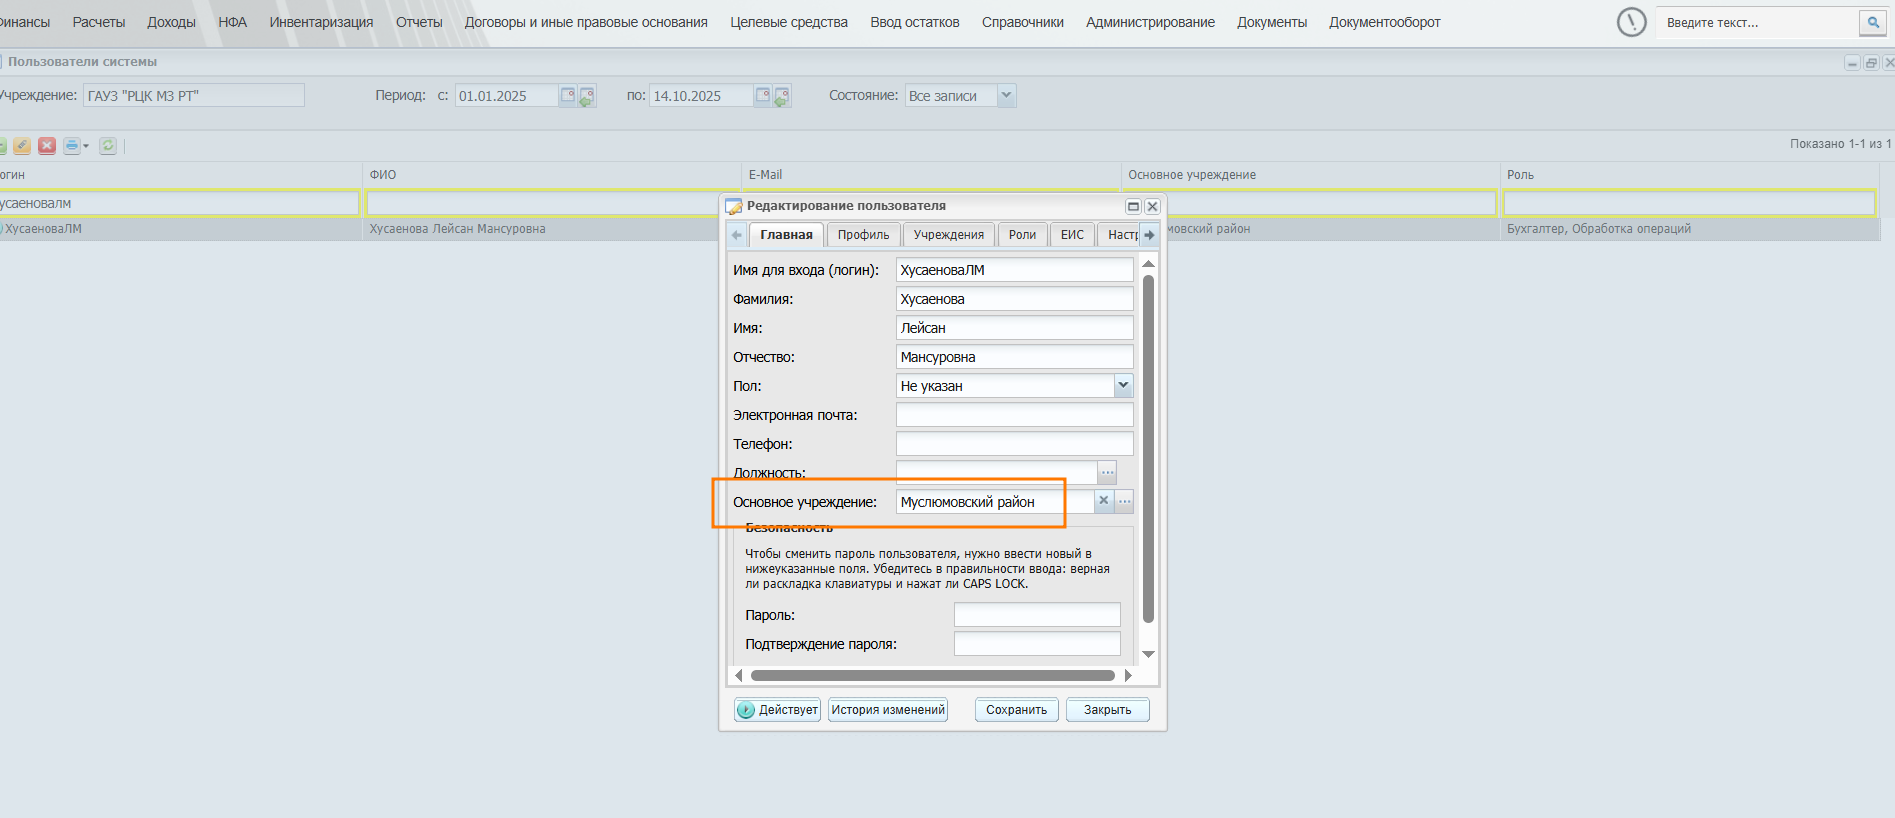Click the Учреждение field ГАУЗ РЦК МЗ РТ
The height and width of the screenshot is (818, 1895).
pyautogui.click(x=194, y=96)
